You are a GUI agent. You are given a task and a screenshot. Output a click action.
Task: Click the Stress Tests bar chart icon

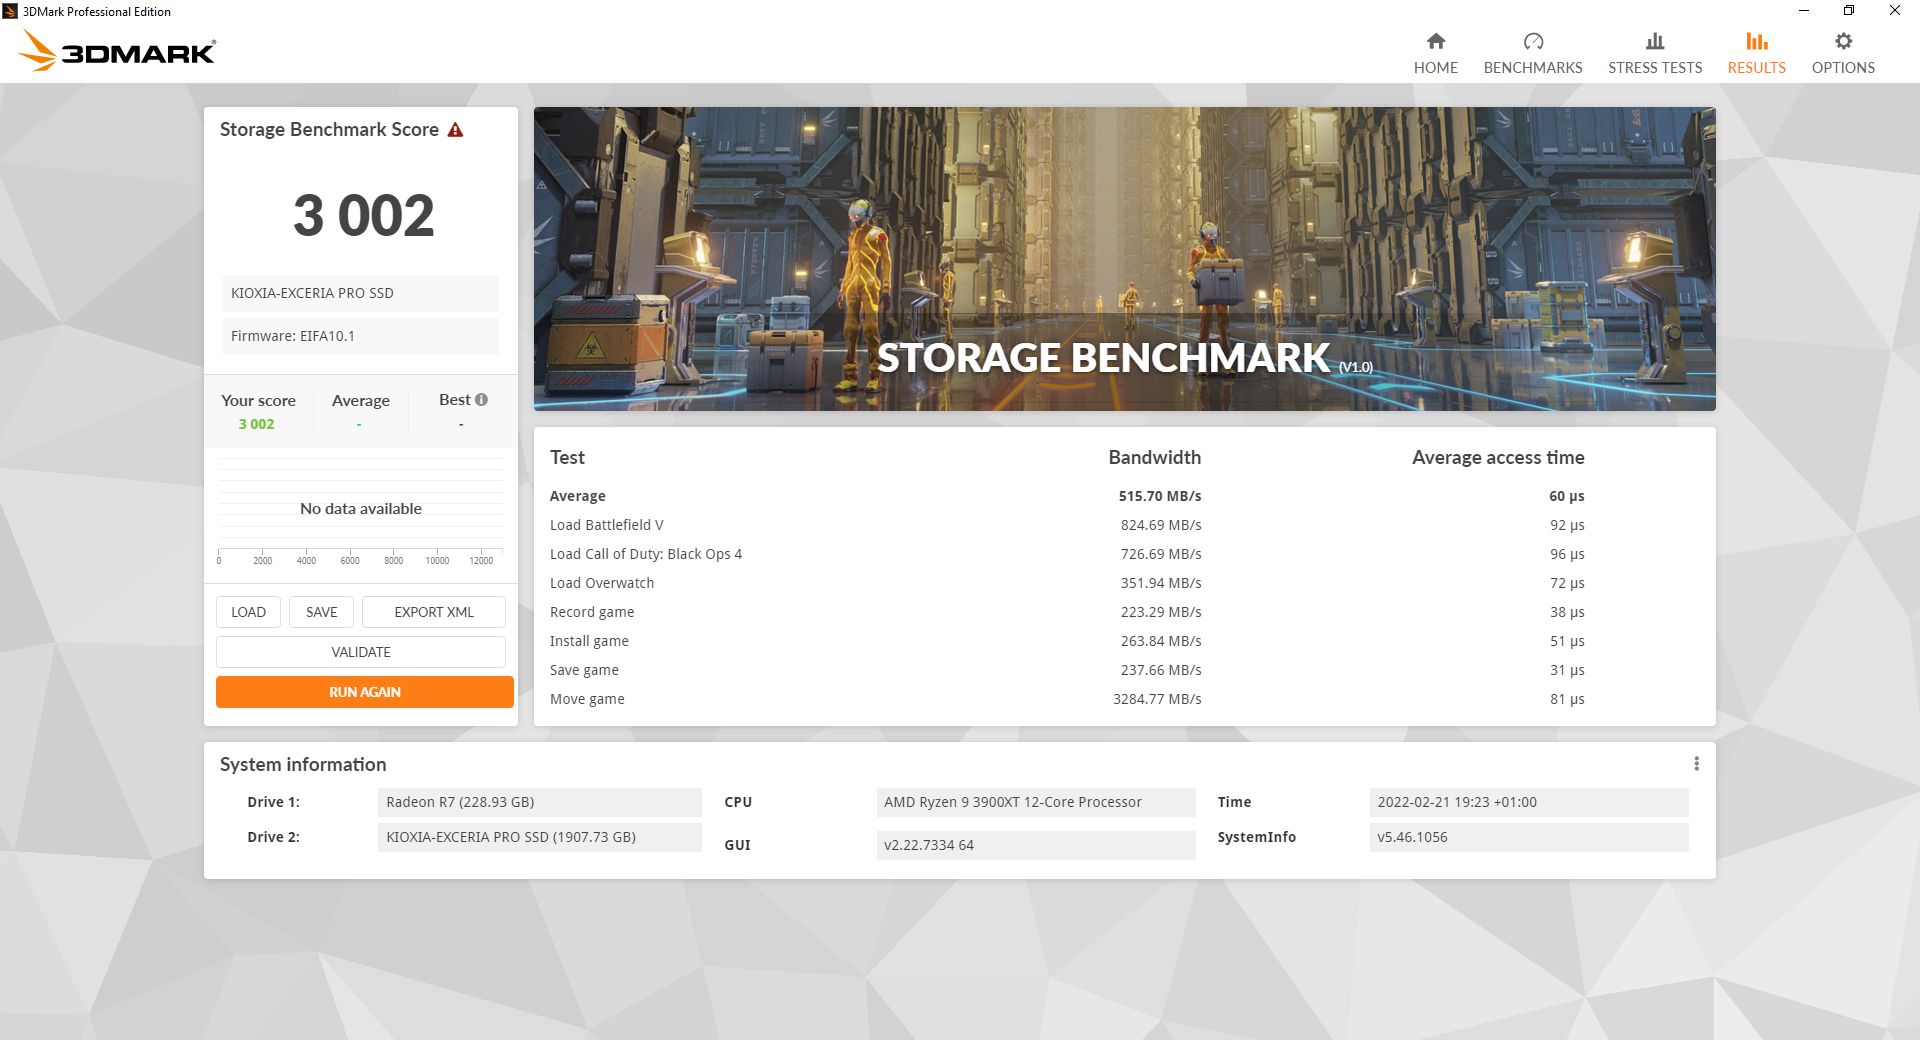click(x=1655, y=41)
